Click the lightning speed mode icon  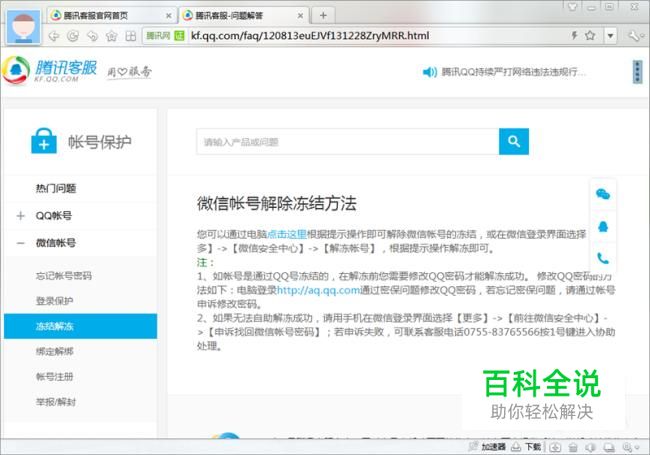click(x=575, y=35)
